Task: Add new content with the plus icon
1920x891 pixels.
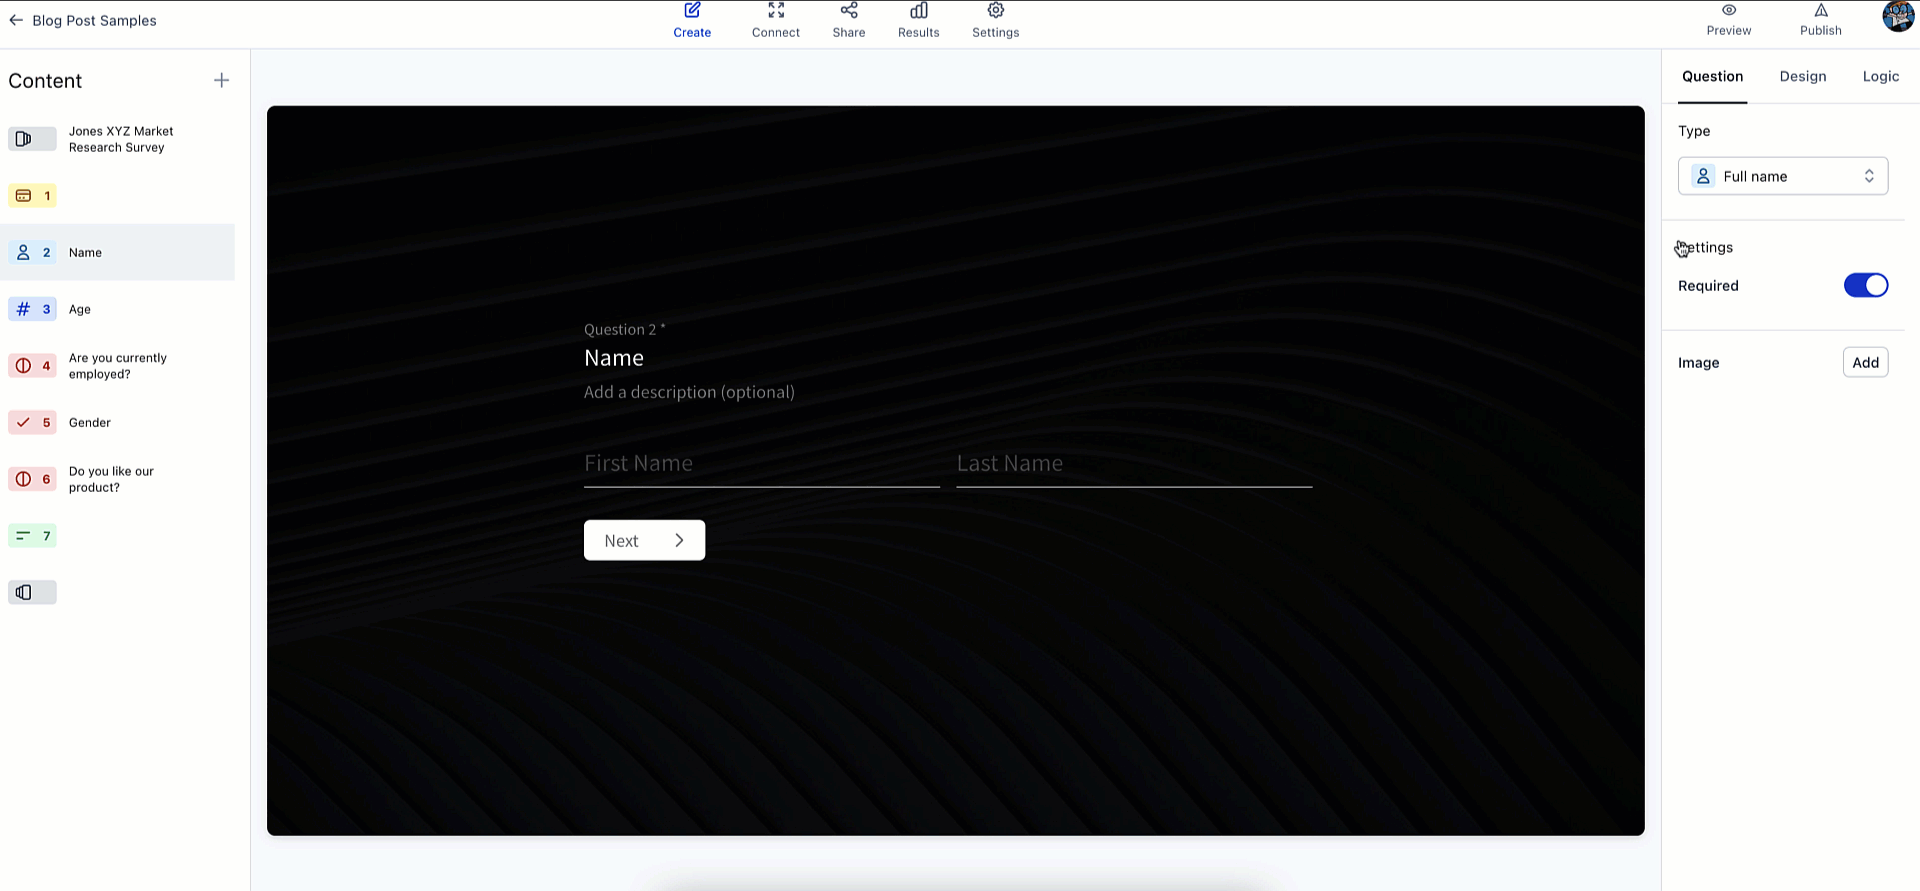Action: [x=221, y=80]
